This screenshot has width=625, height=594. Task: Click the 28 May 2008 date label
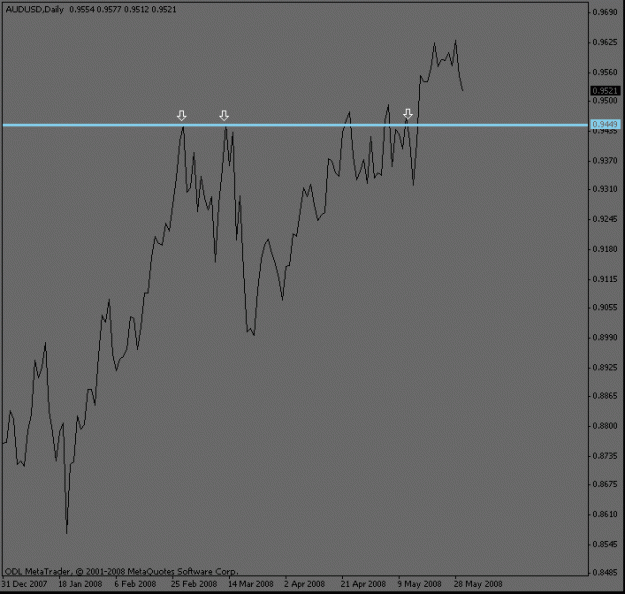478,584
